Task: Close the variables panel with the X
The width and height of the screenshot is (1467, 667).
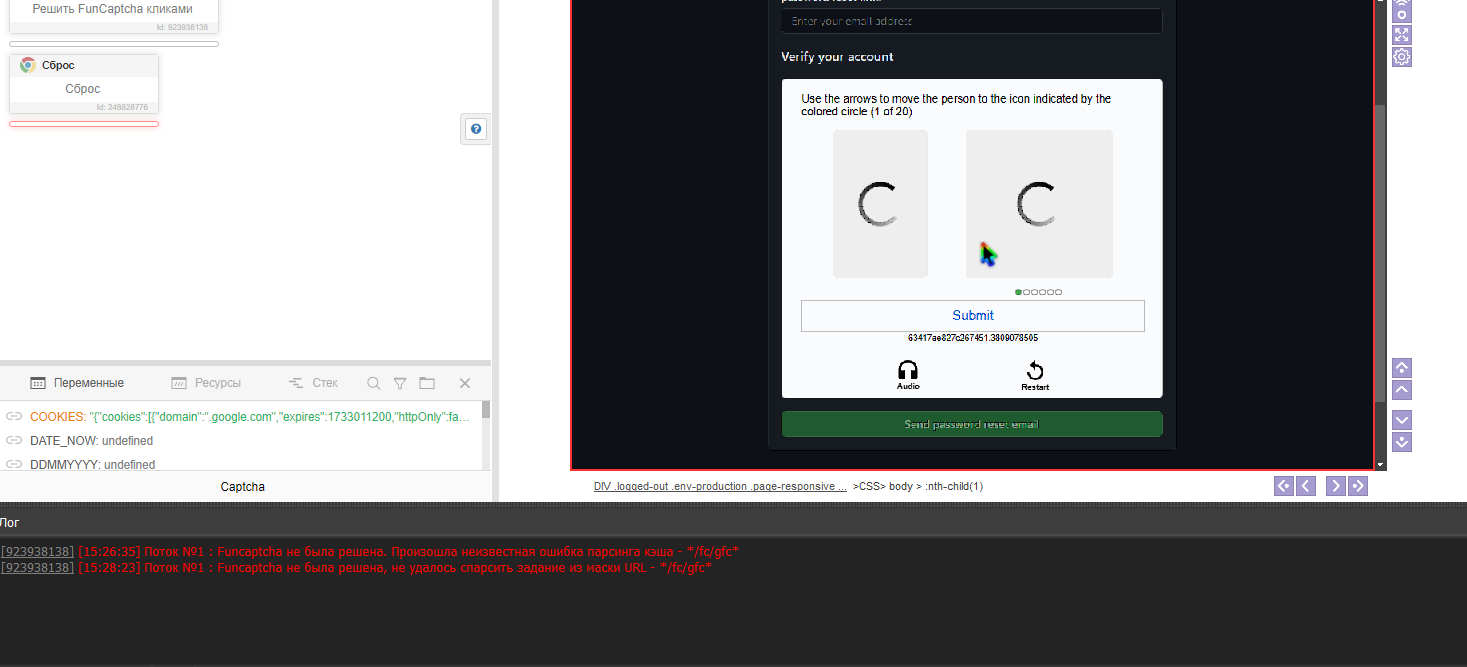Action: [465, 383]
